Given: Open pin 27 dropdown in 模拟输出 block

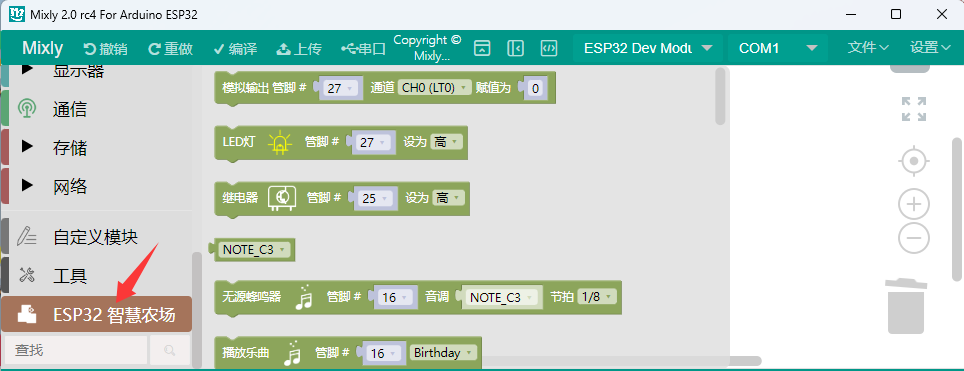Looking at the screenshot, I should pos(340,89).
